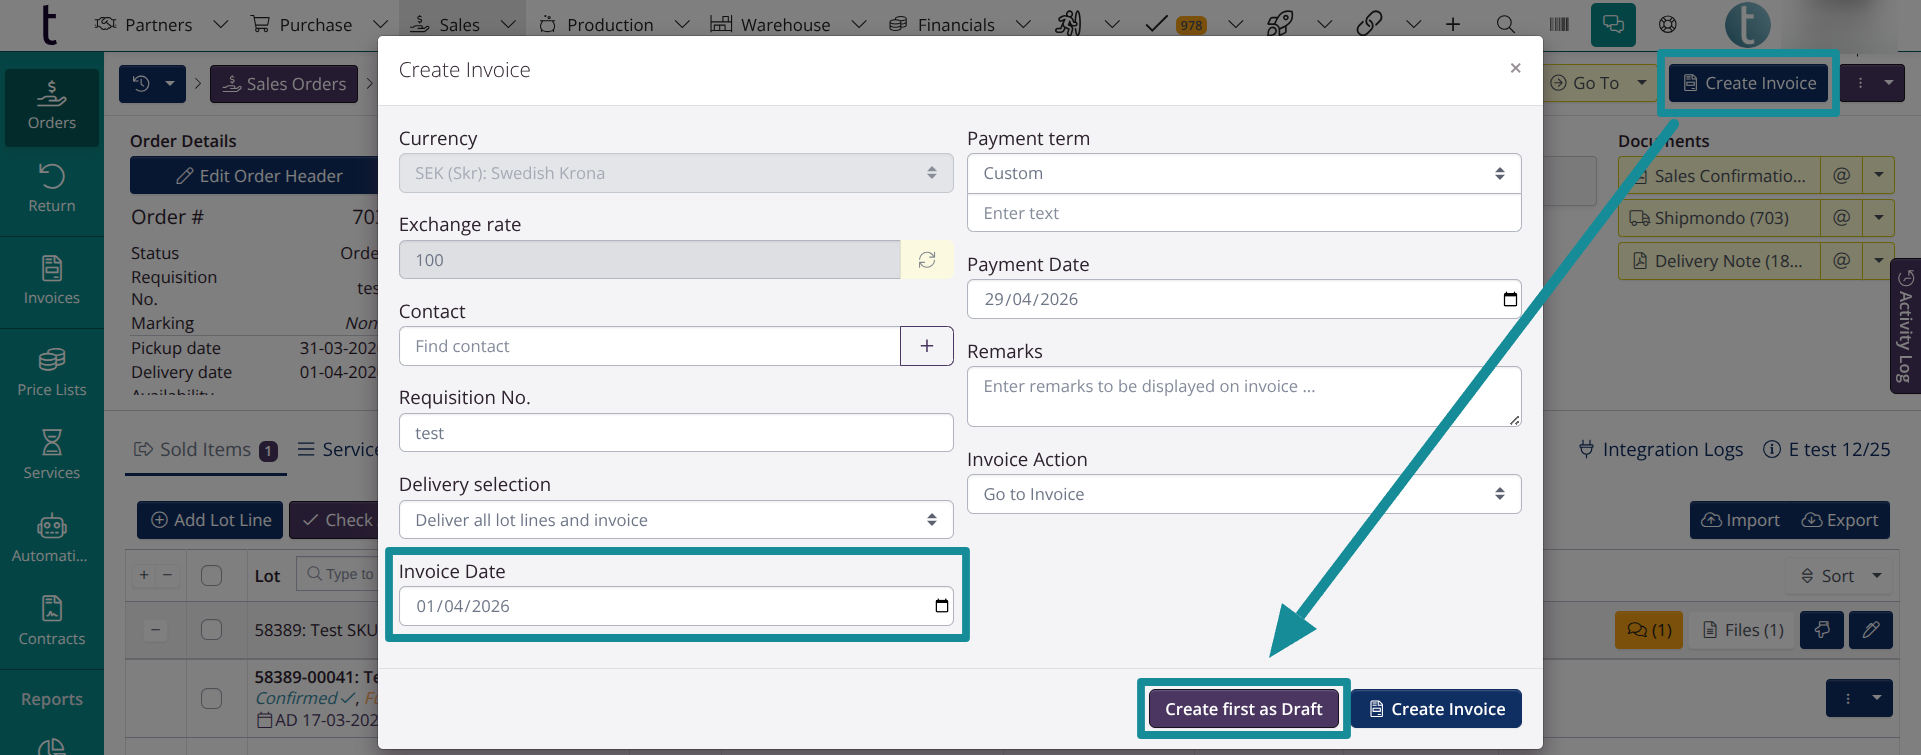Check the box for lot 58389 row
The width and height of the screenshot is (1921, 755).
(211, 630)
